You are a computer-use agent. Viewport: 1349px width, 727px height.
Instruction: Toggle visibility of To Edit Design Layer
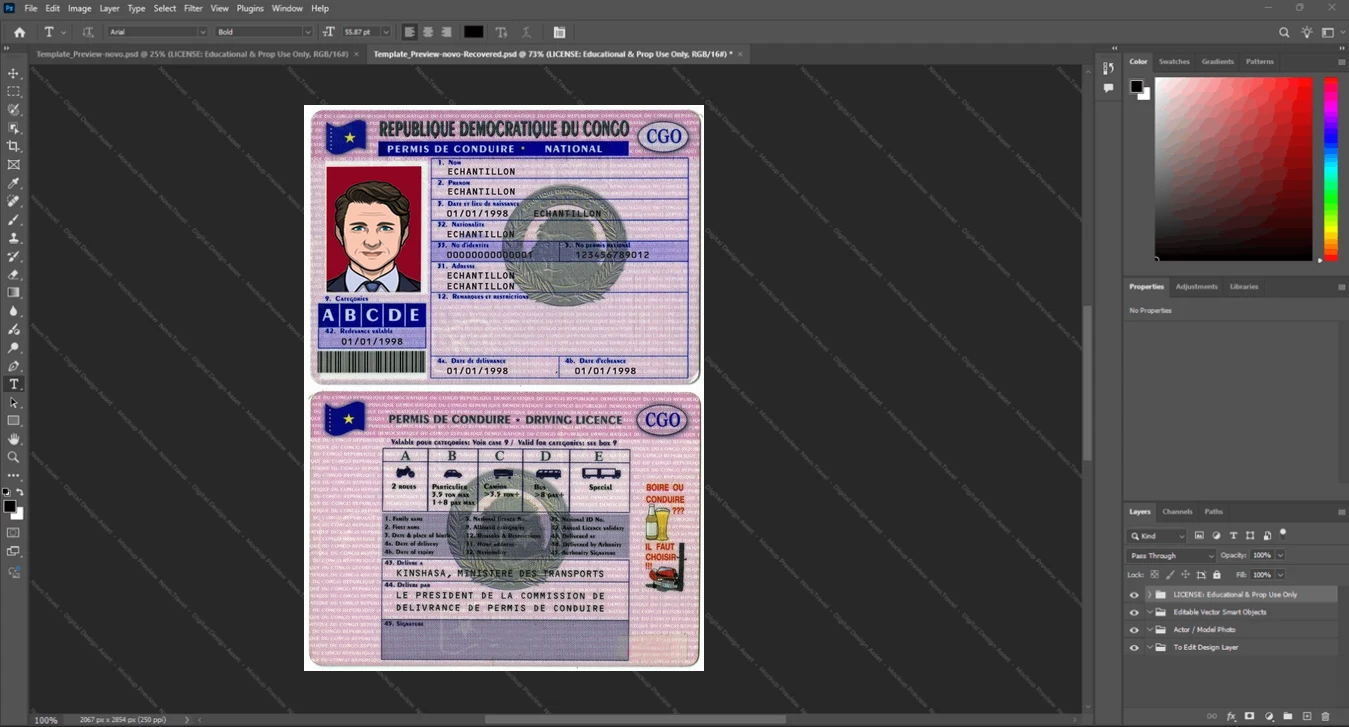coord(1134,648)
